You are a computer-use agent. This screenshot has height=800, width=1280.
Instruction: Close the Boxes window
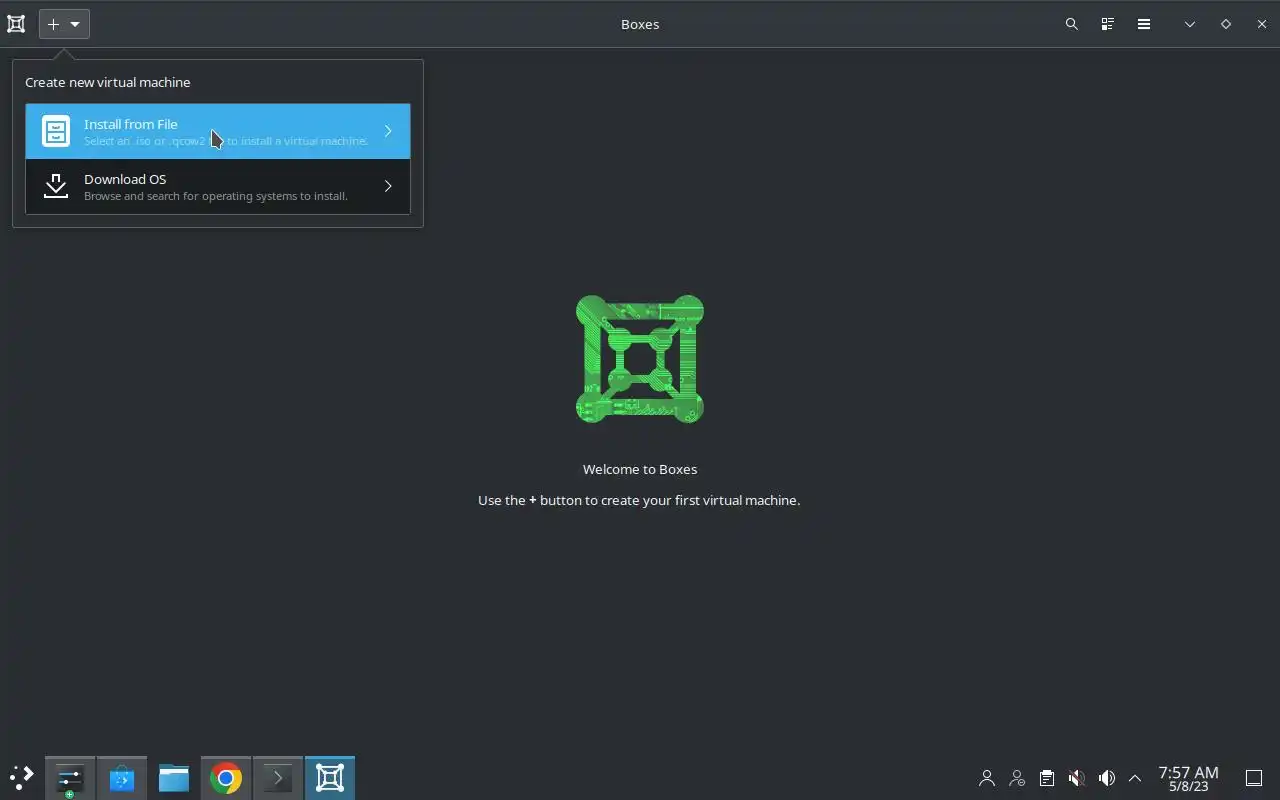[1262, 24]
